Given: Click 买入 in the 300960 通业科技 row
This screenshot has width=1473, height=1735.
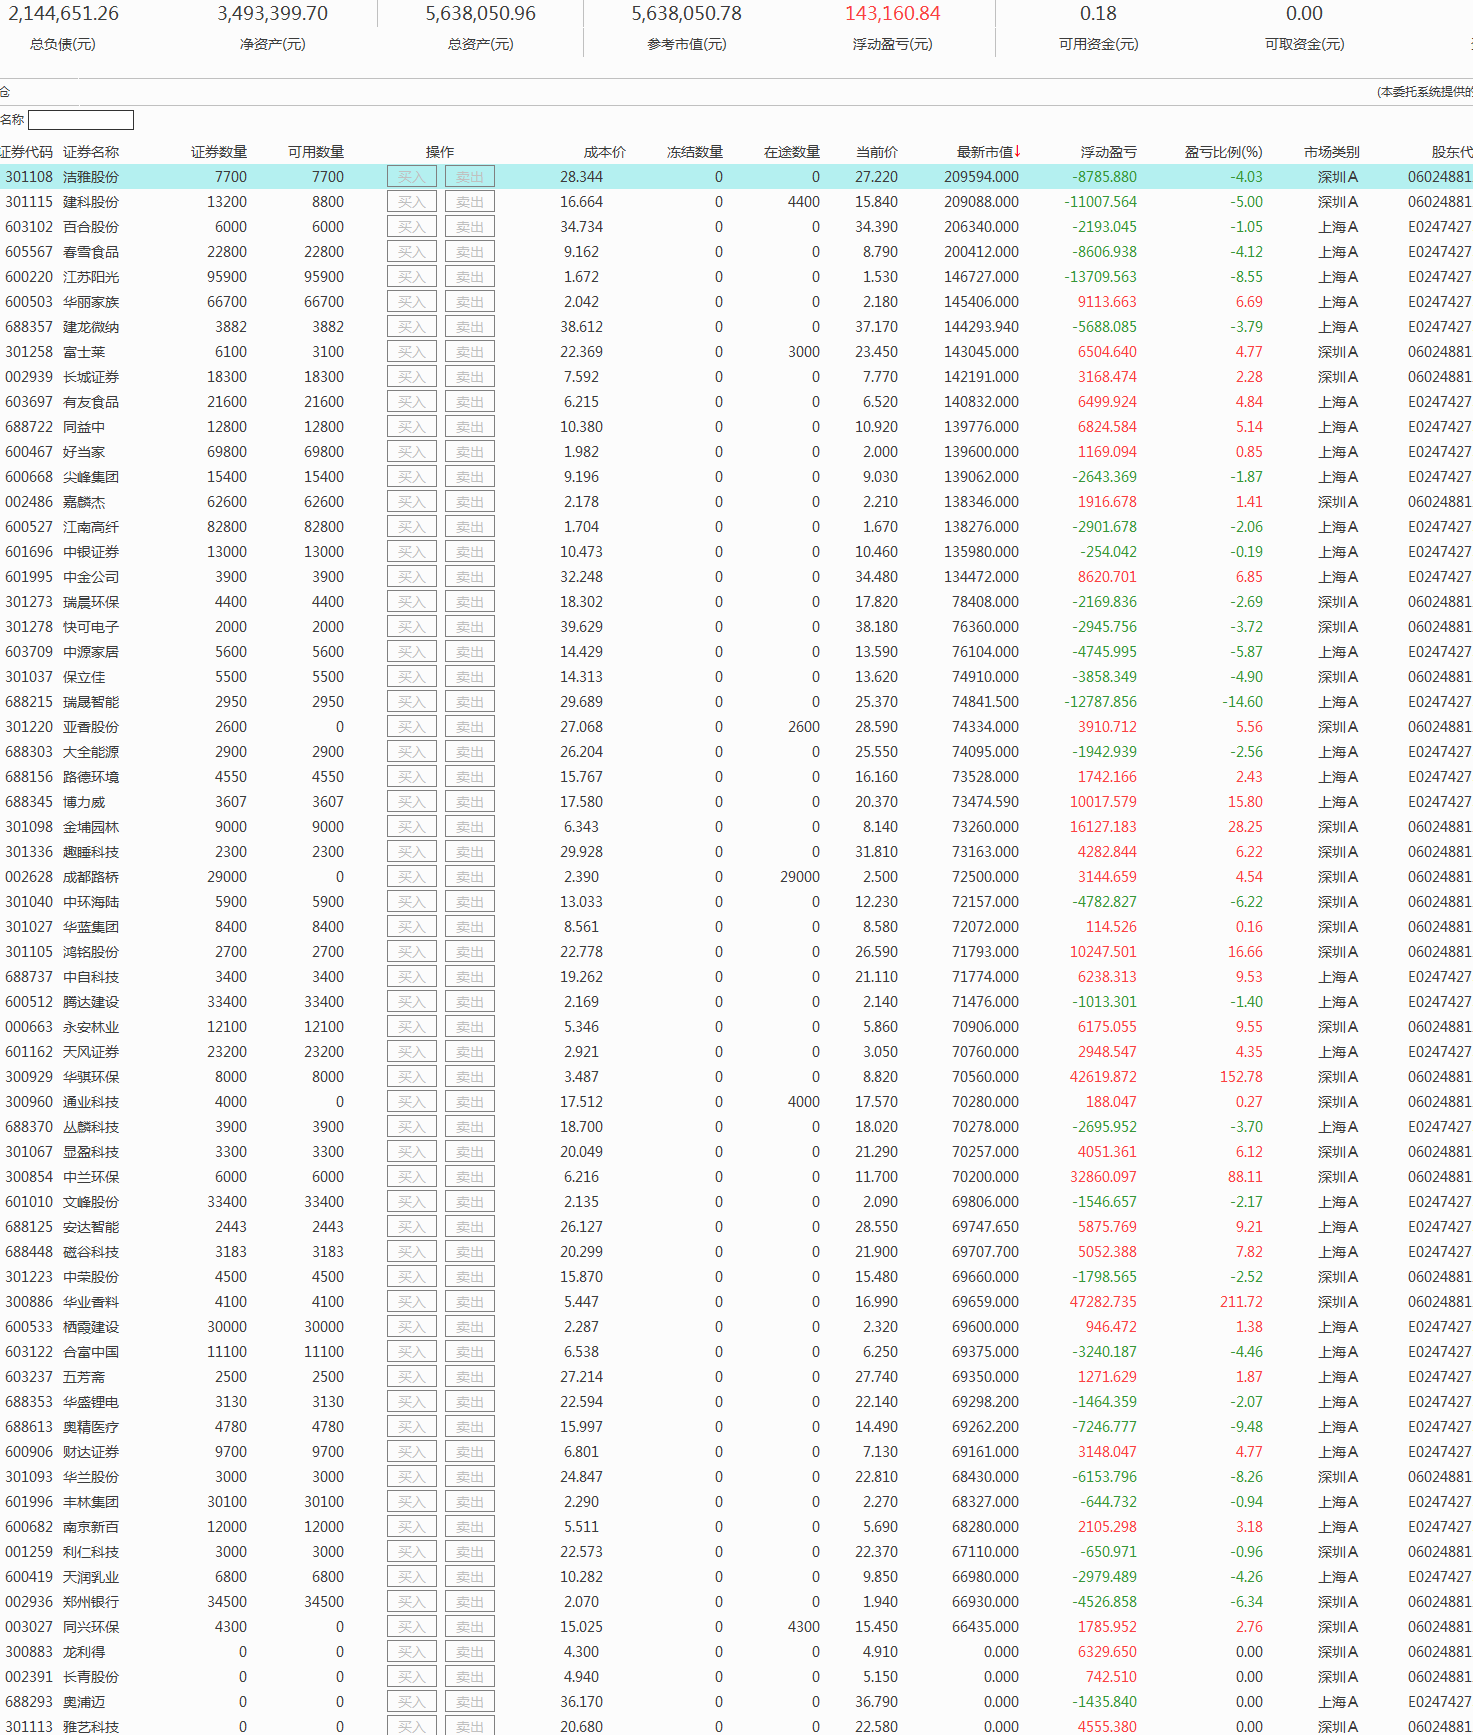Looking at the screenshot, I should tap(412, 1102).
